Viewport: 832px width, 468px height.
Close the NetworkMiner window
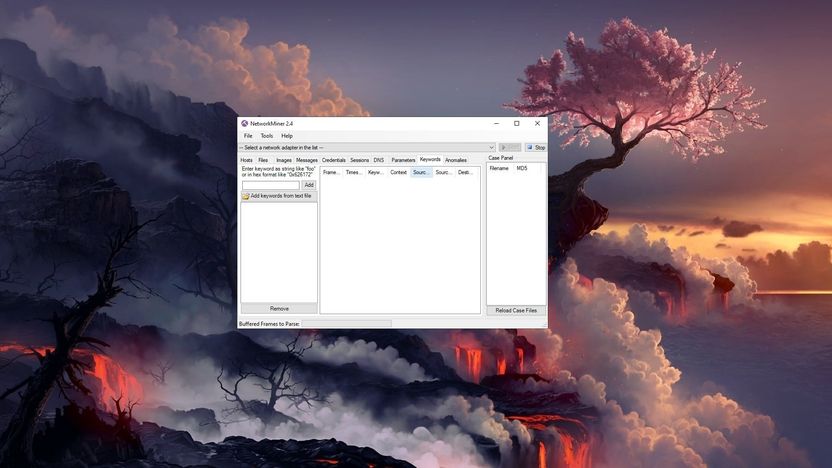pos(538,123)
